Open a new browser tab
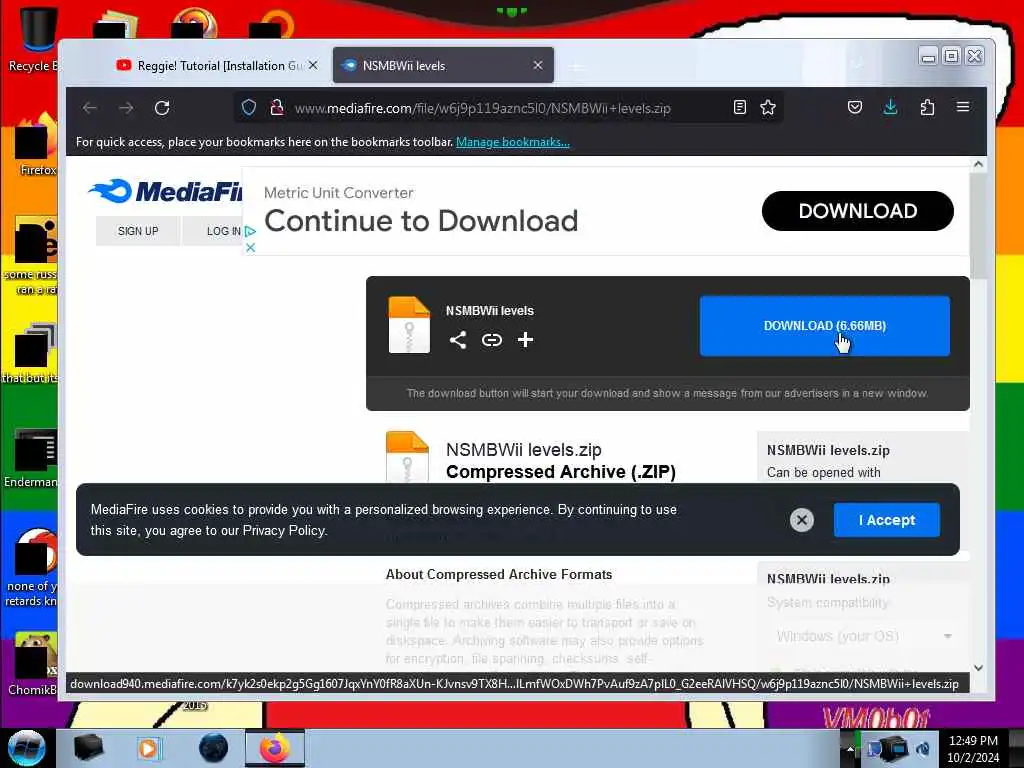 point(576,66)
